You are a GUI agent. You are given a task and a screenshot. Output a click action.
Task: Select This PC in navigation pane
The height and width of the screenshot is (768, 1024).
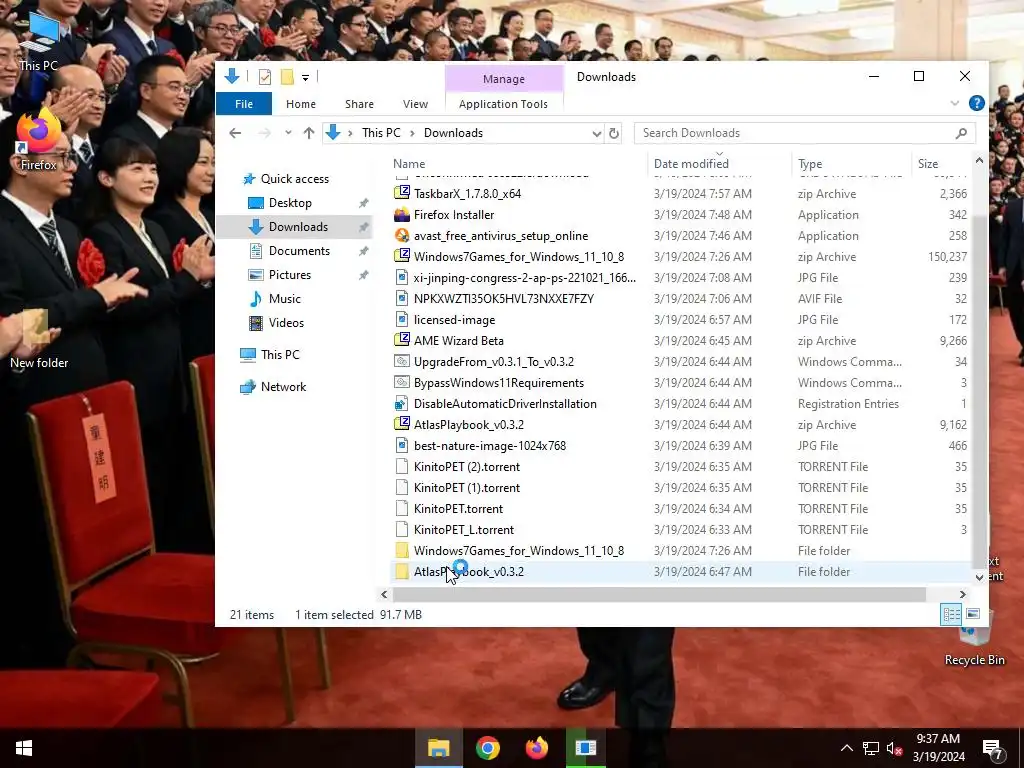coord(280,355)
